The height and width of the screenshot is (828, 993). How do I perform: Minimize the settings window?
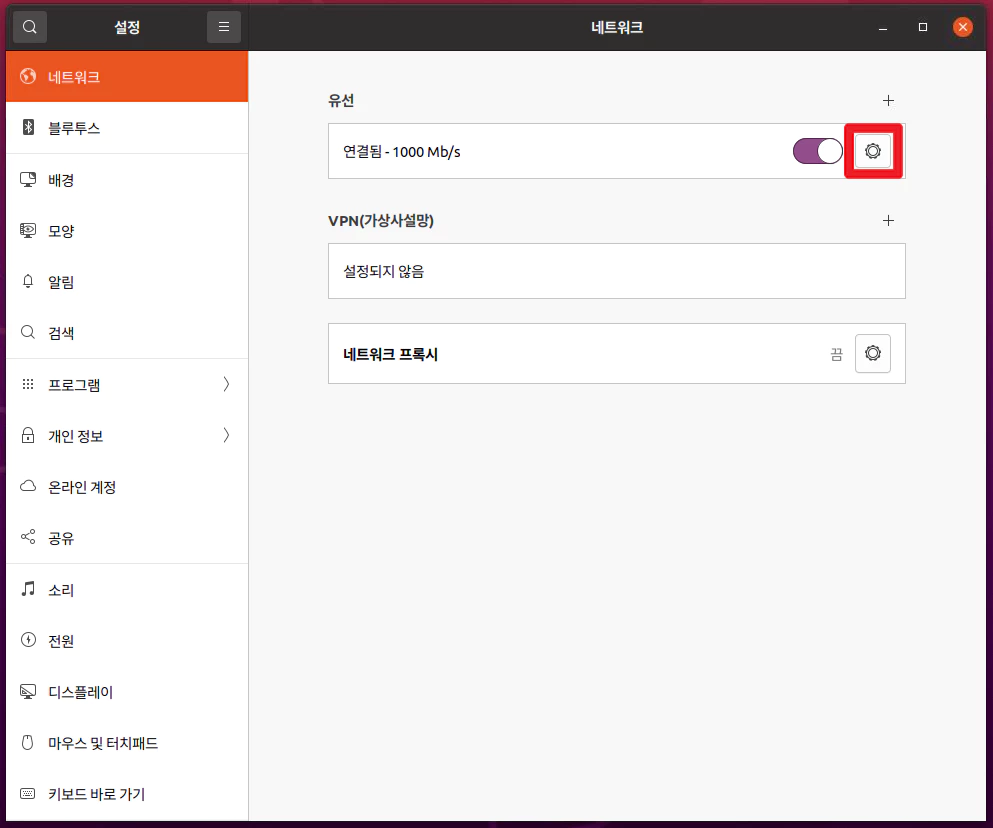[883, 27]
